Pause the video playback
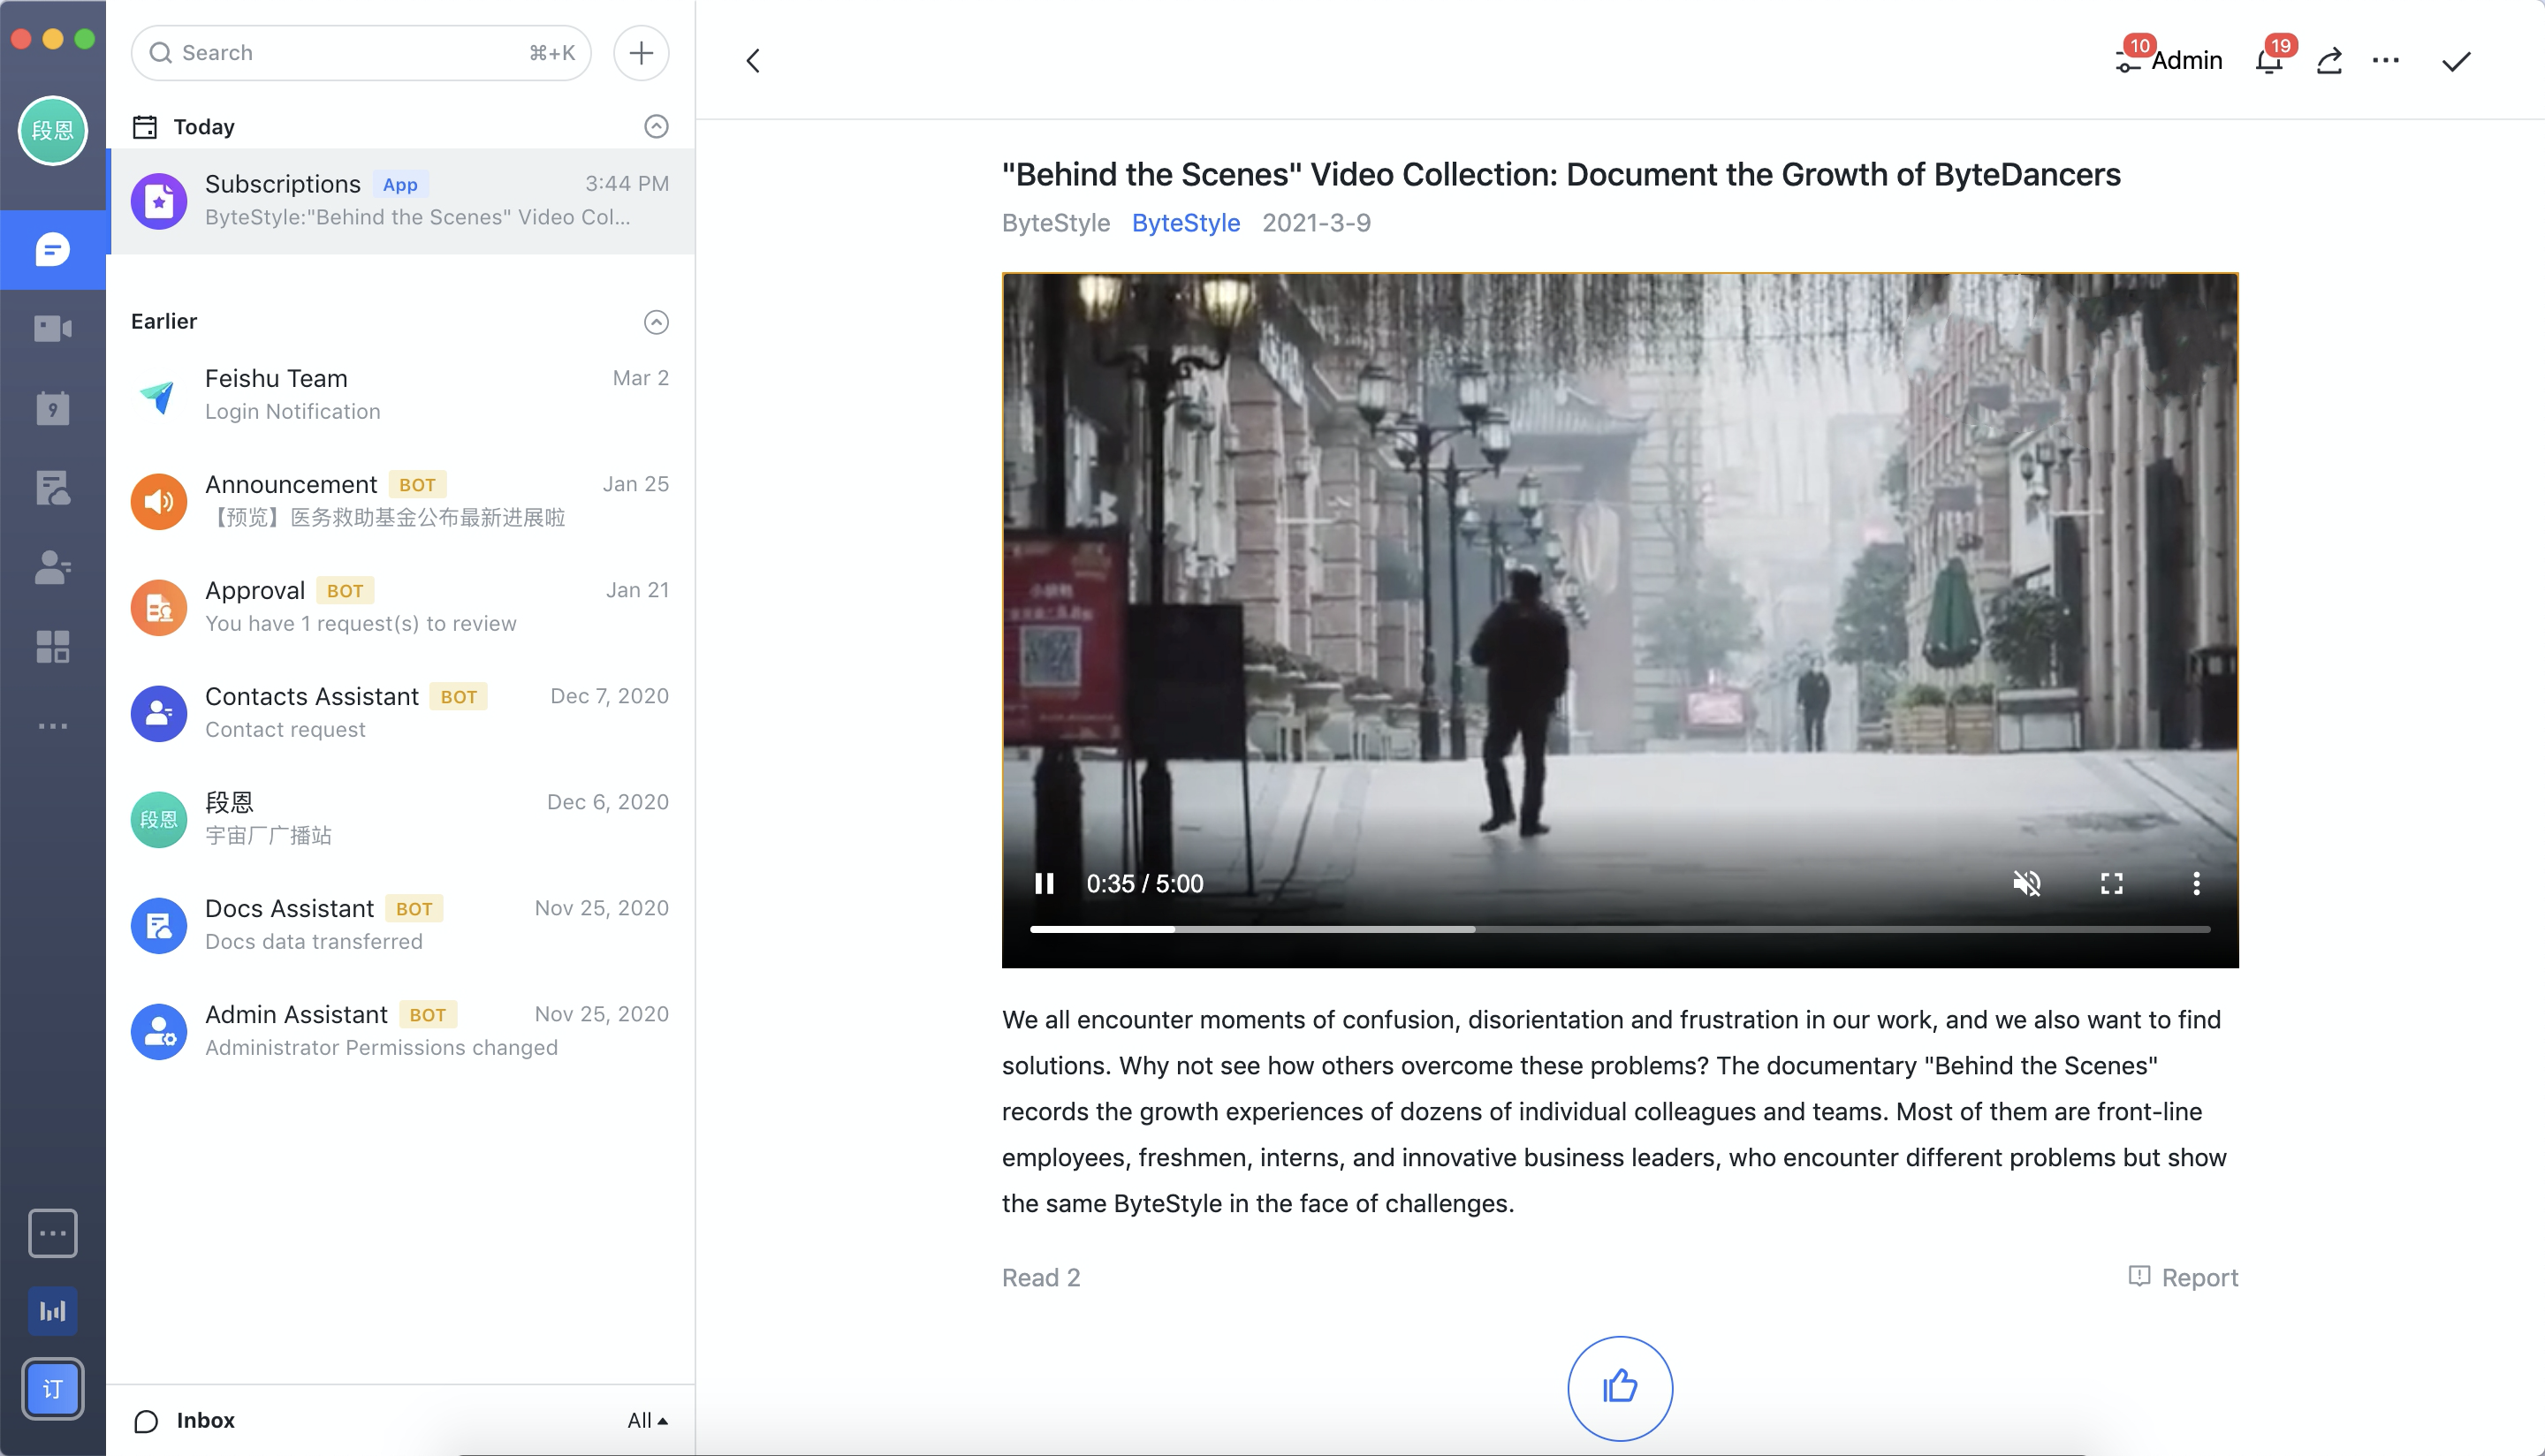 (x=1044, y=883)
